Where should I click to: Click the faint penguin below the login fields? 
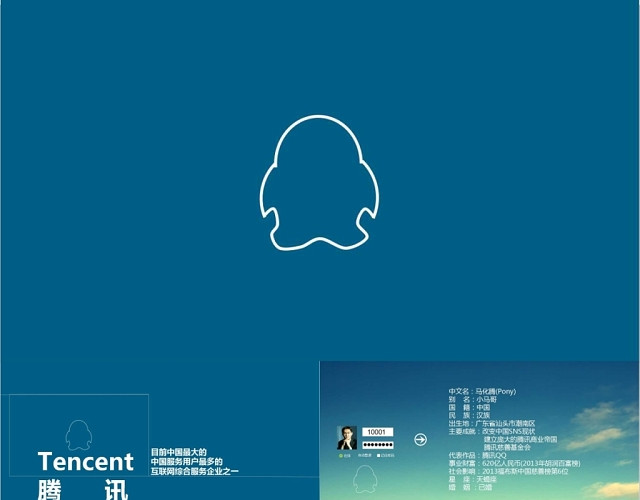click(364, 479)
